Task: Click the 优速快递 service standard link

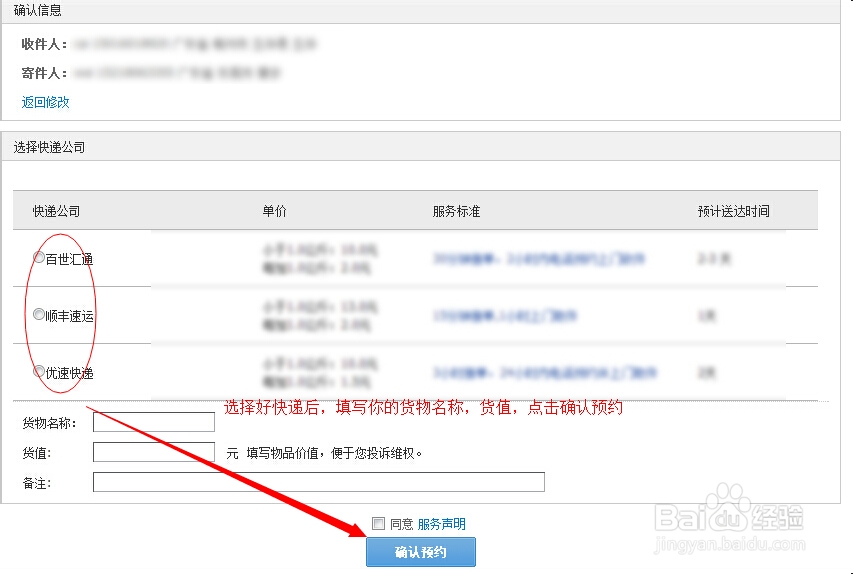Action: [x=545, y=373]
